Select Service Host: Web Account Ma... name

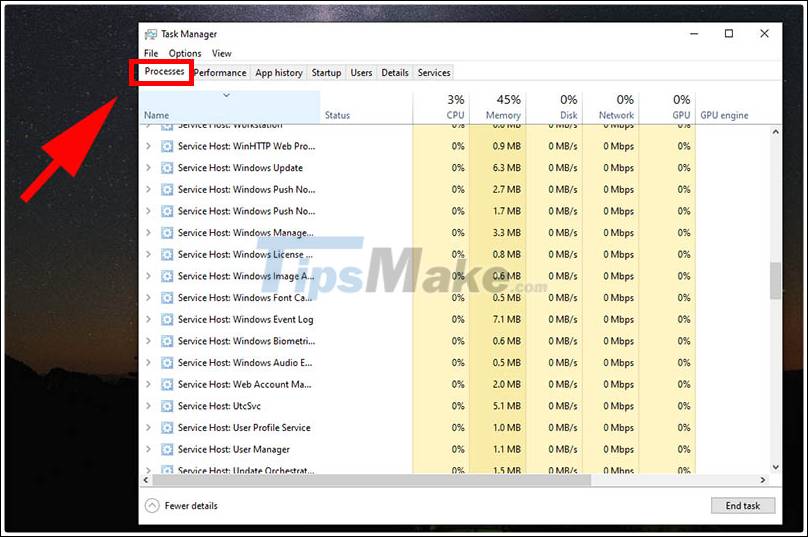point(244,384)
